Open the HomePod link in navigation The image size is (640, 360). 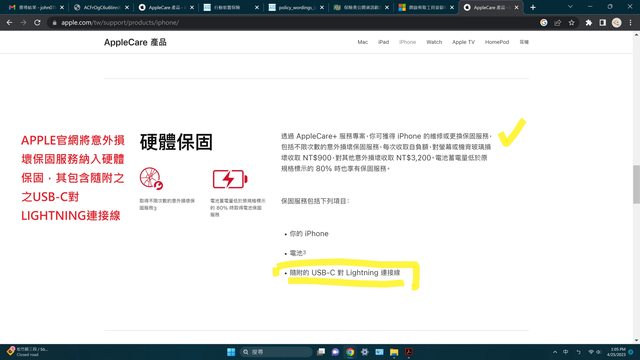pyautogui.click(x=497, y=42)
